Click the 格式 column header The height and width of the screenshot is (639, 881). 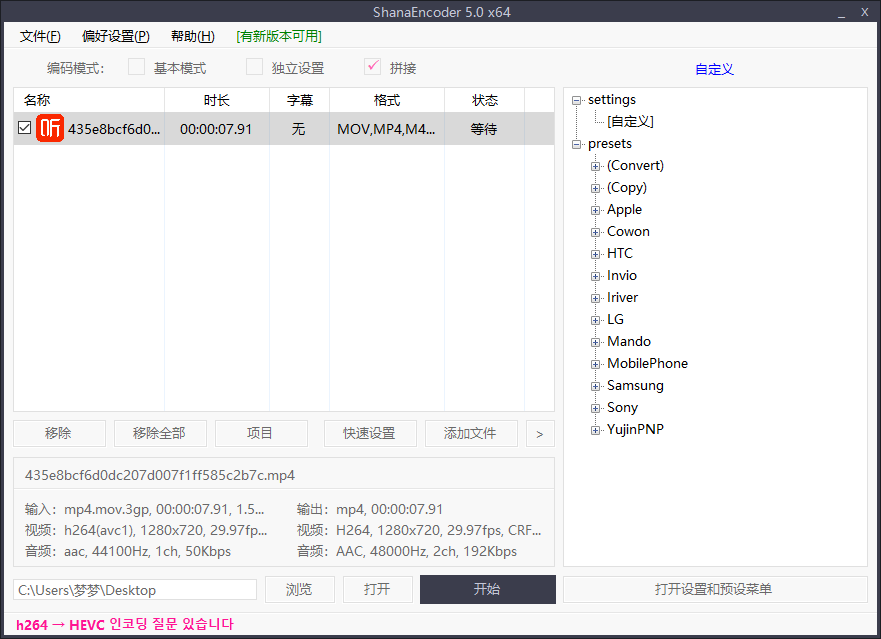pyautogui.click(x=387, y=100)
